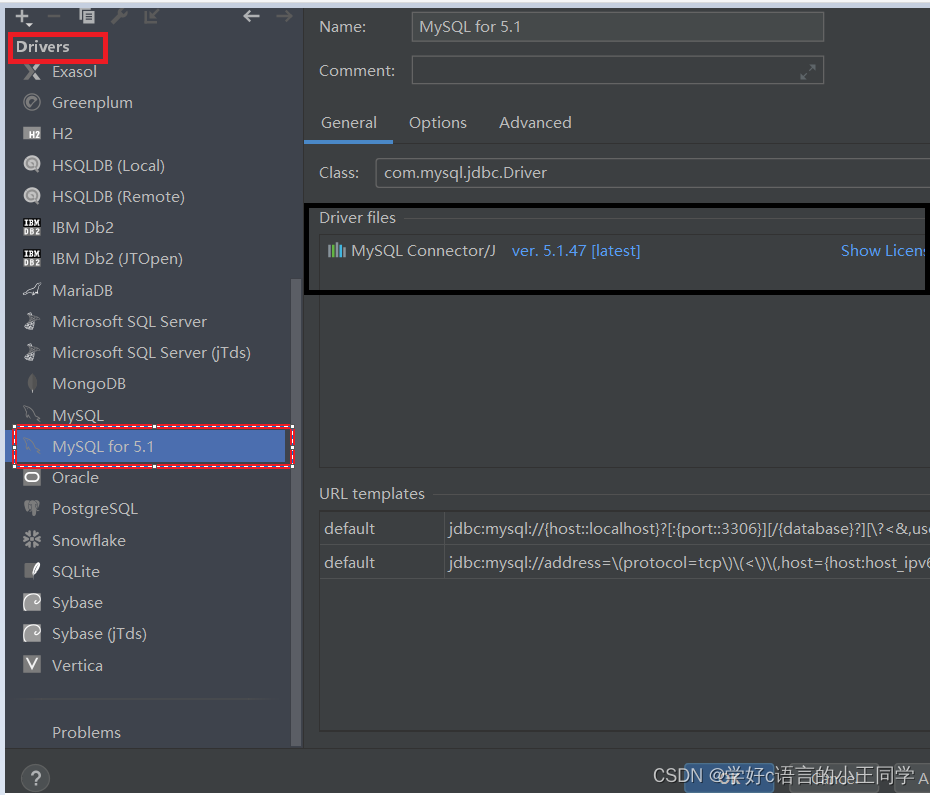Select the SQLite feather icon

tap(32, 571)
